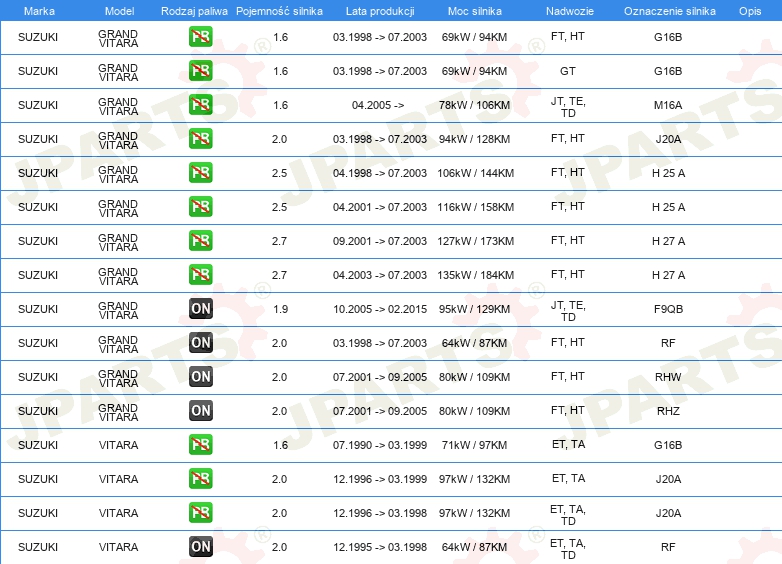782x564 pixels.
Task: Click the 10.2005 -> 02.2015 date cell
Action: [x=380, y=309]
